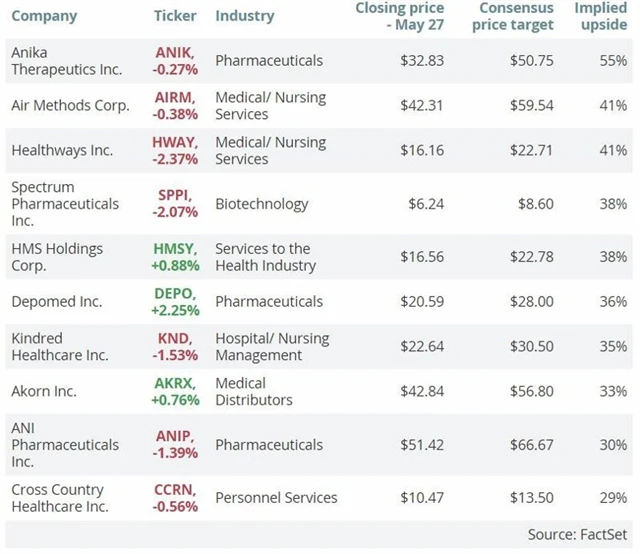
Task: Open the HMSY ticker link
Action: click(177, 249)
